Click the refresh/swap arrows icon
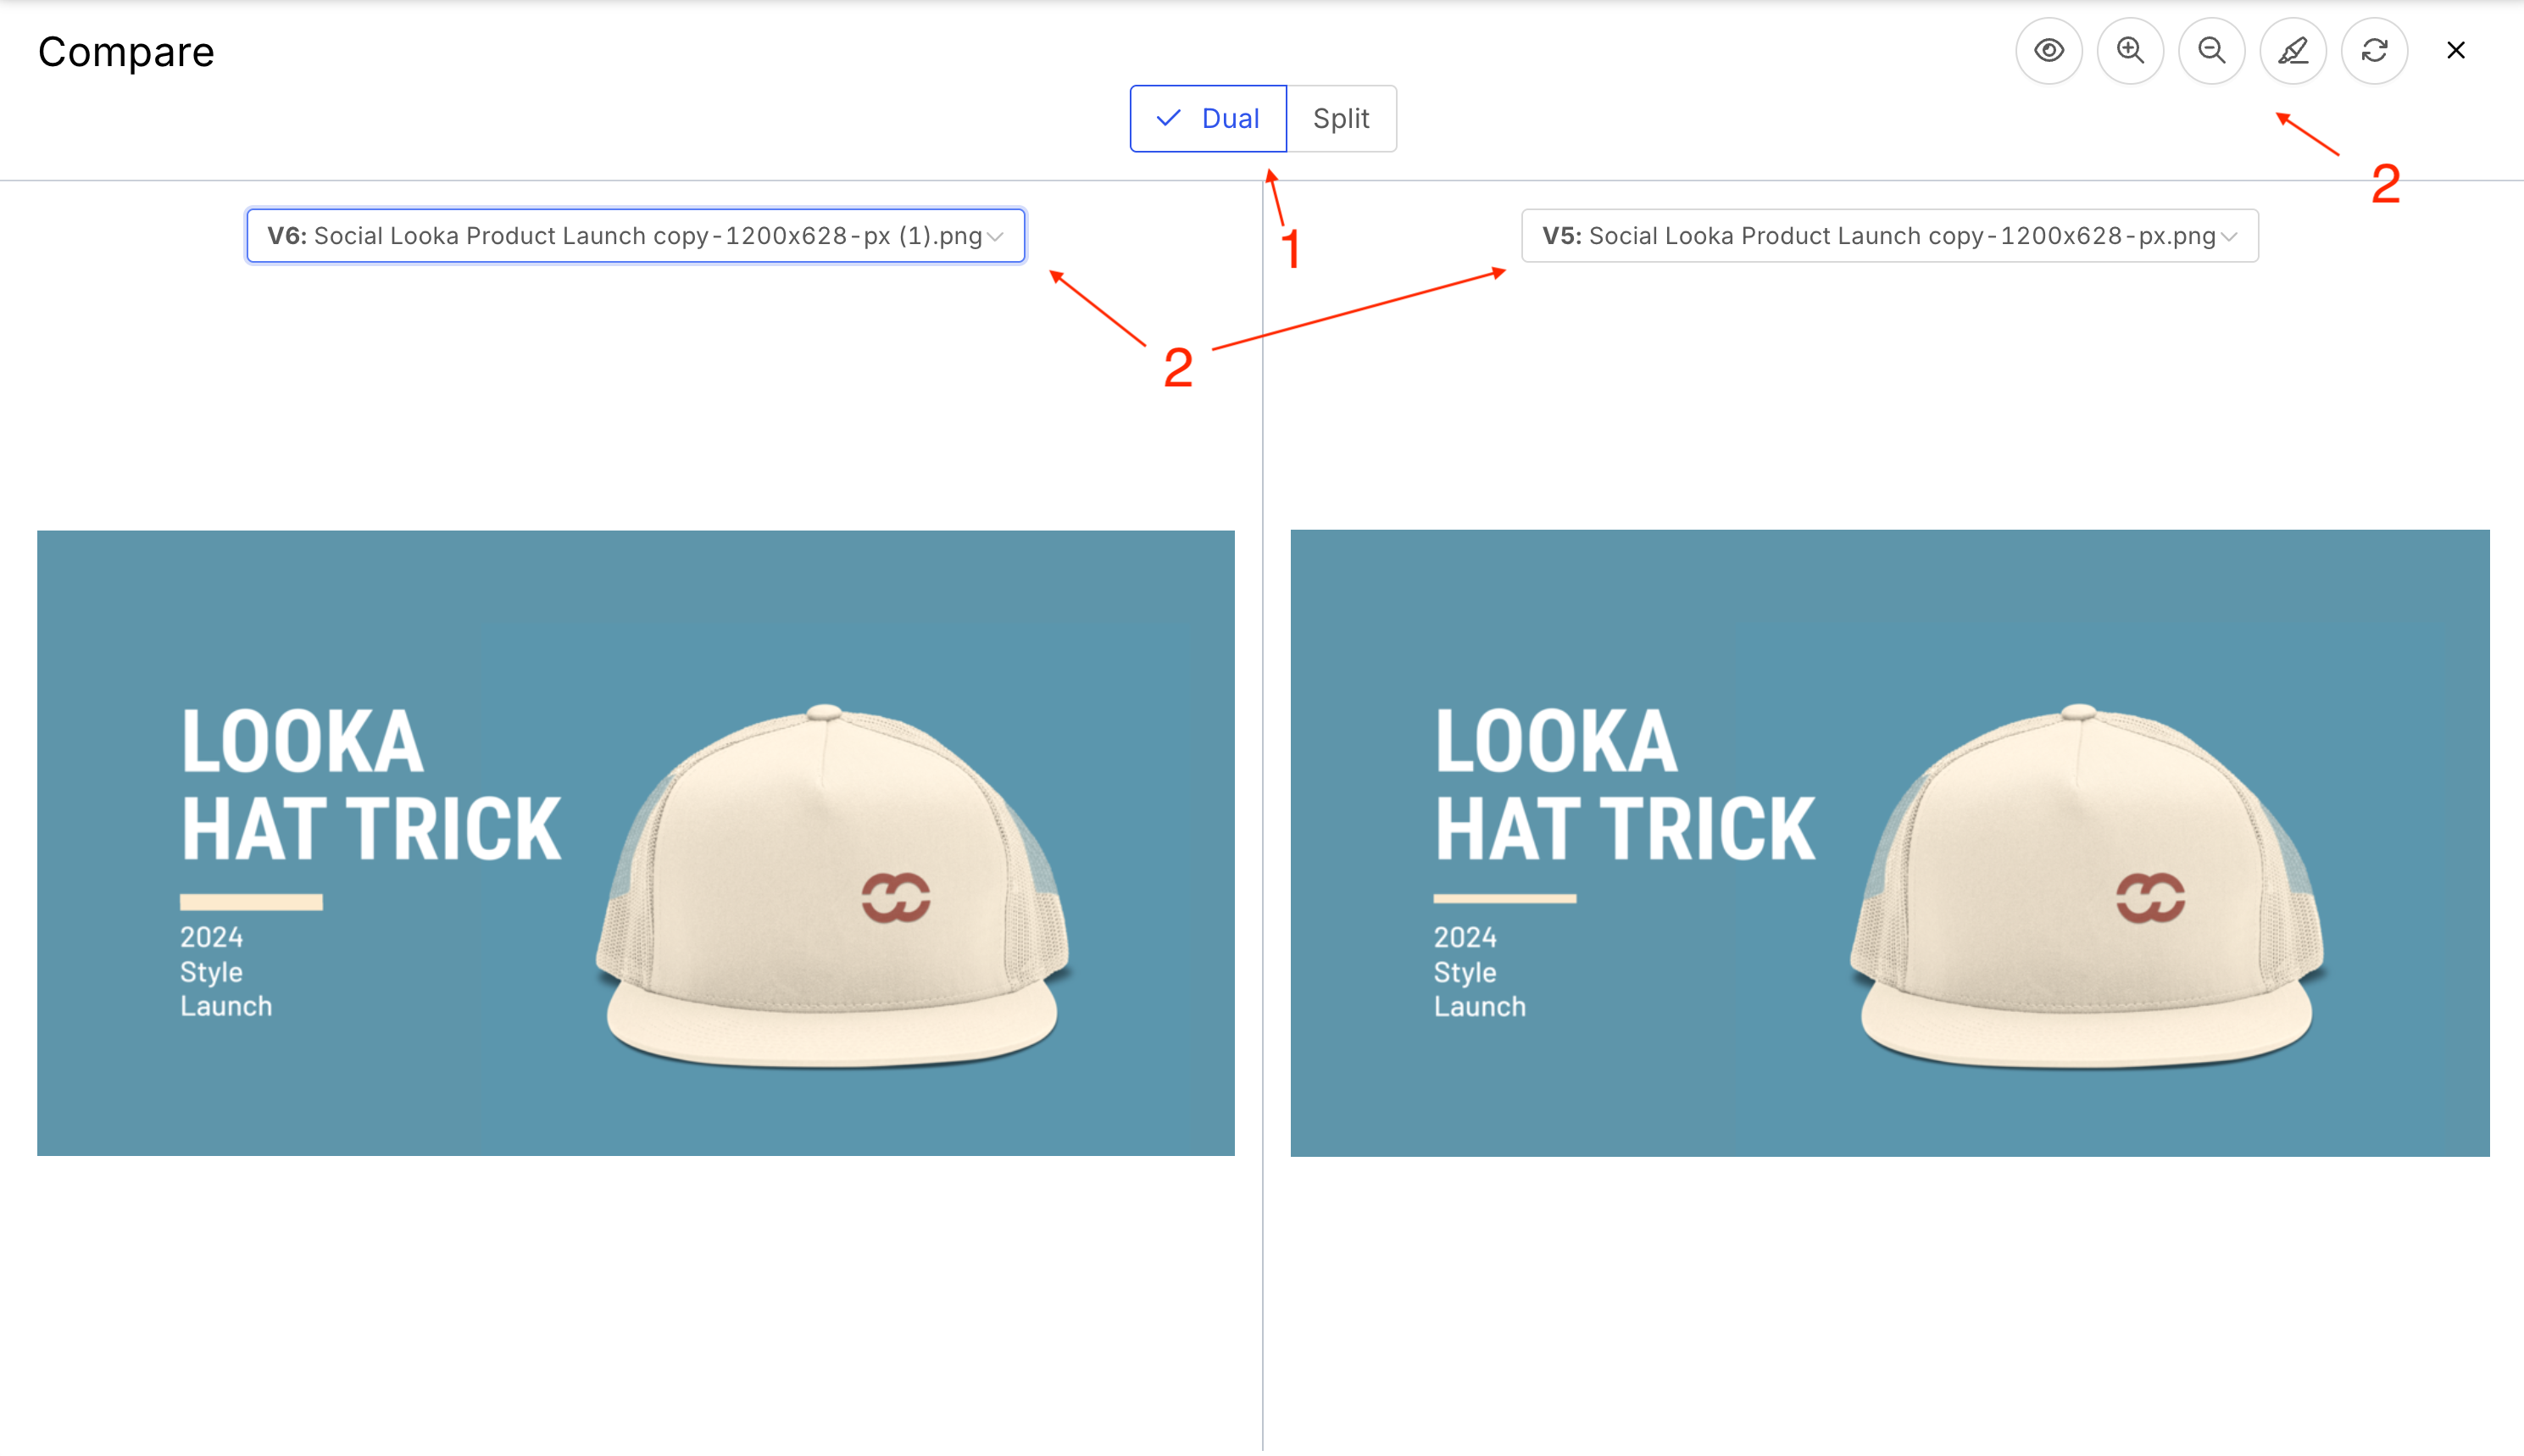Image resolution: width=2524 pixels, height=1456 pixels. tap(2374, 50)
